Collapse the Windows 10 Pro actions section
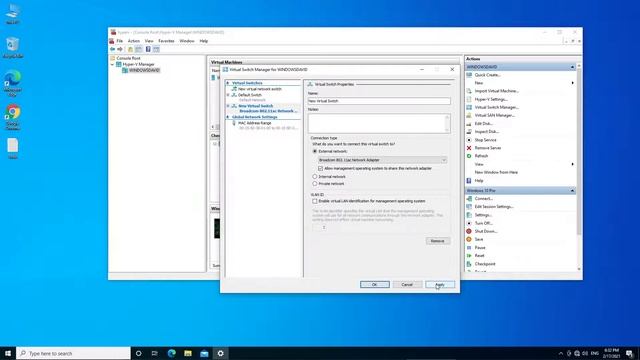 tap(572, 191)
